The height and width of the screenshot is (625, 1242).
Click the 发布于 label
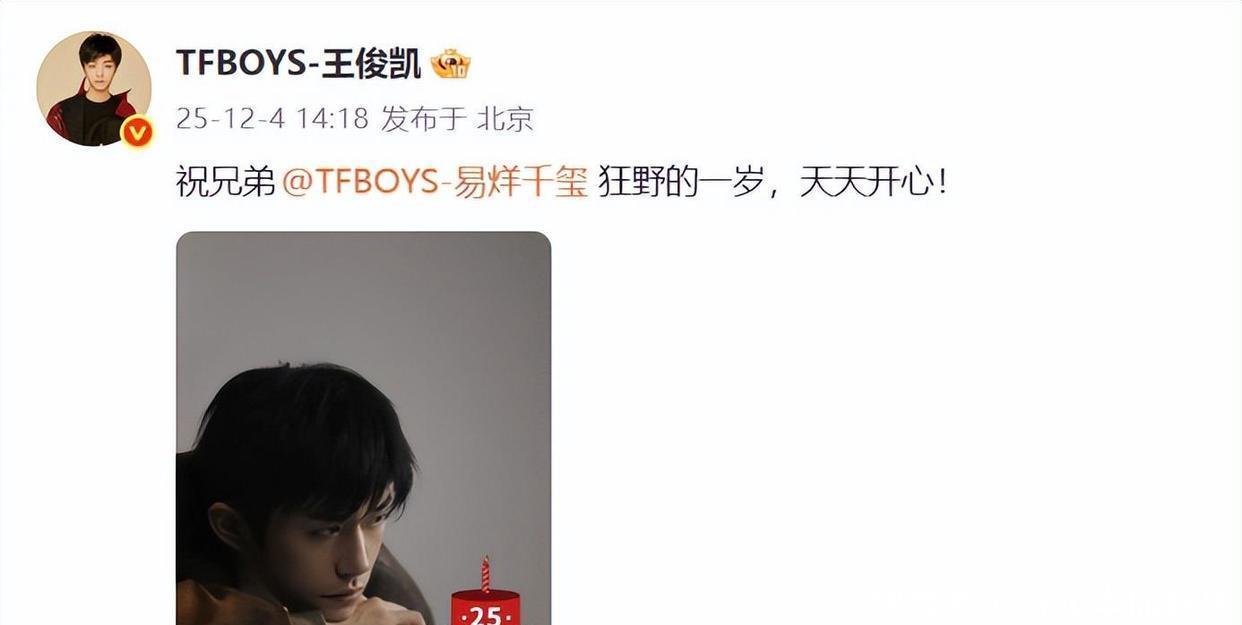click(424, 119)
